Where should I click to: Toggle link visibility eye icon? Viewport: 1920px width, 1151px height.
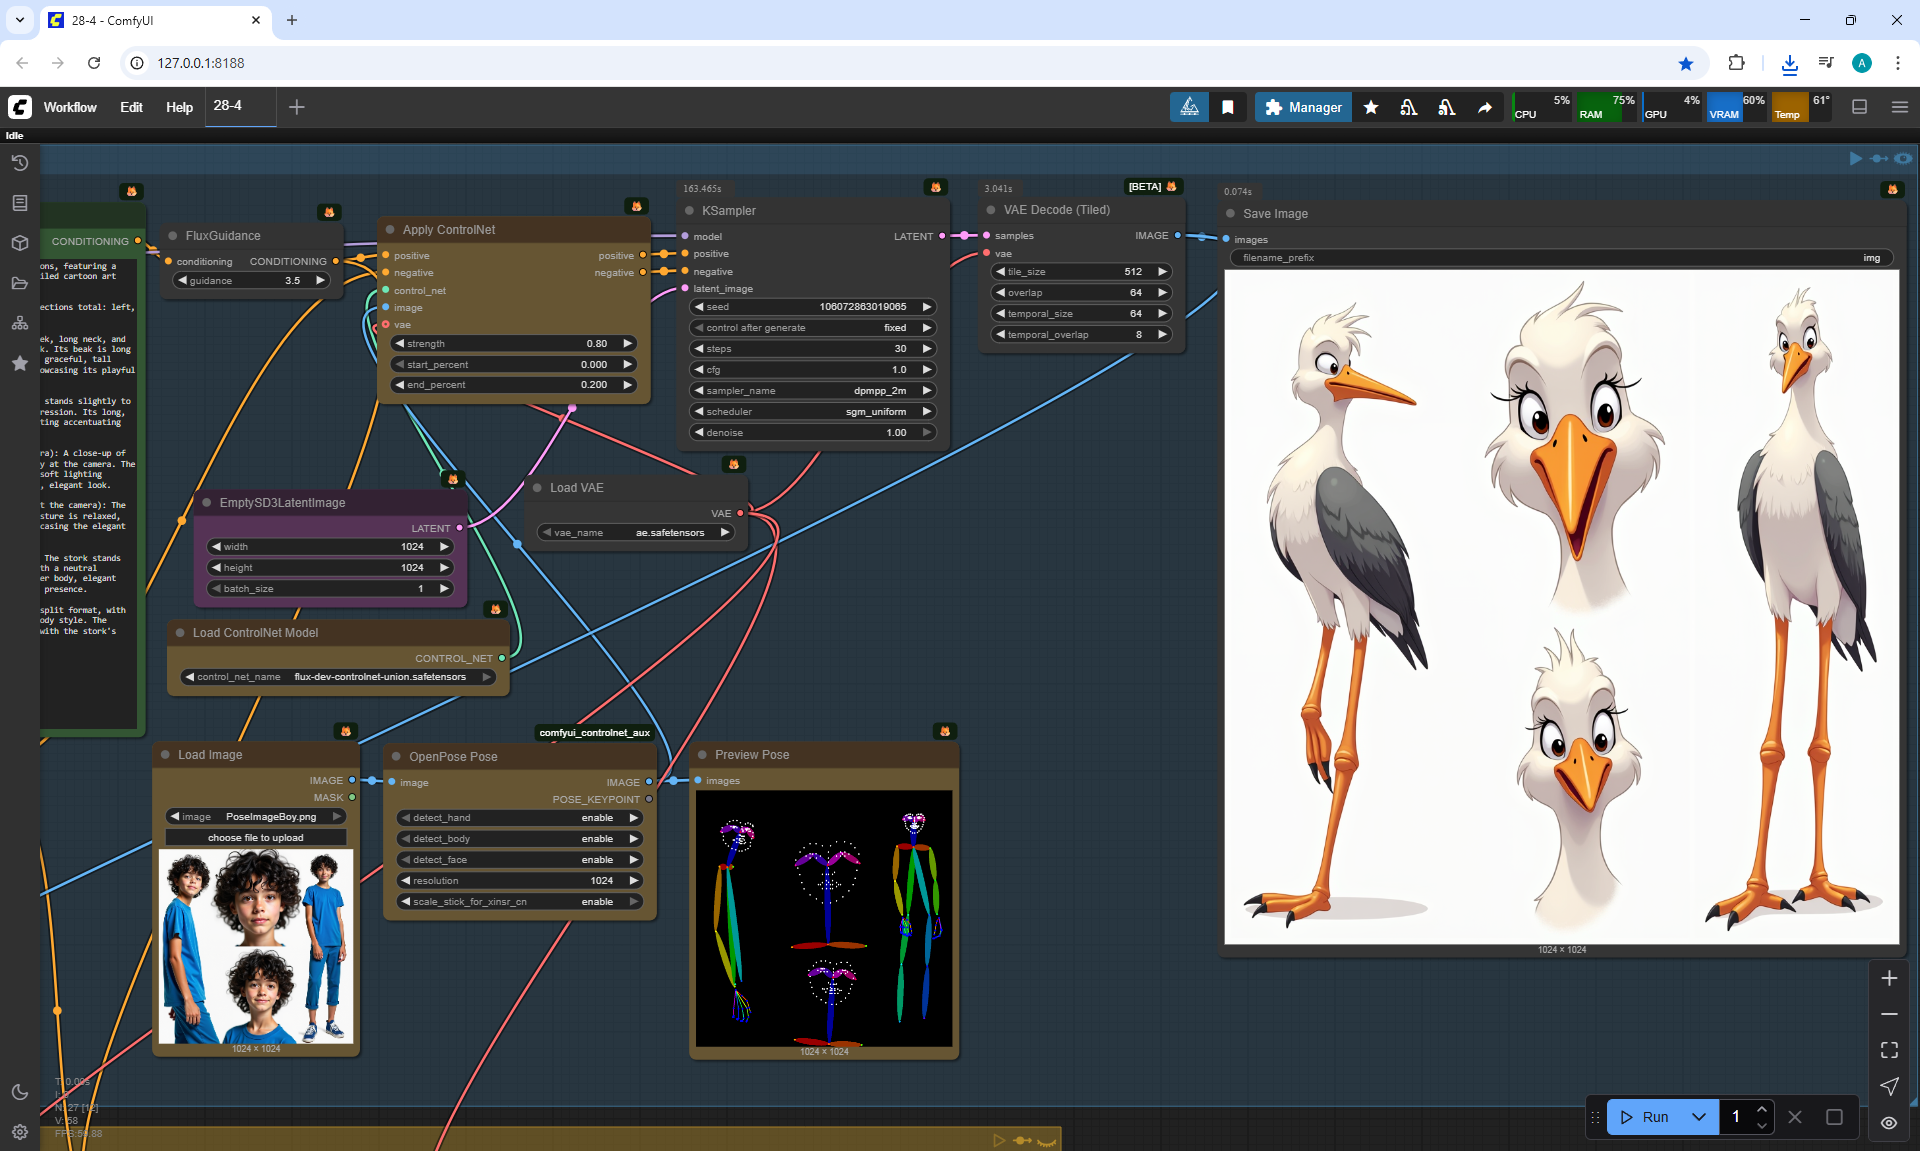(x=1889, y=1122)
